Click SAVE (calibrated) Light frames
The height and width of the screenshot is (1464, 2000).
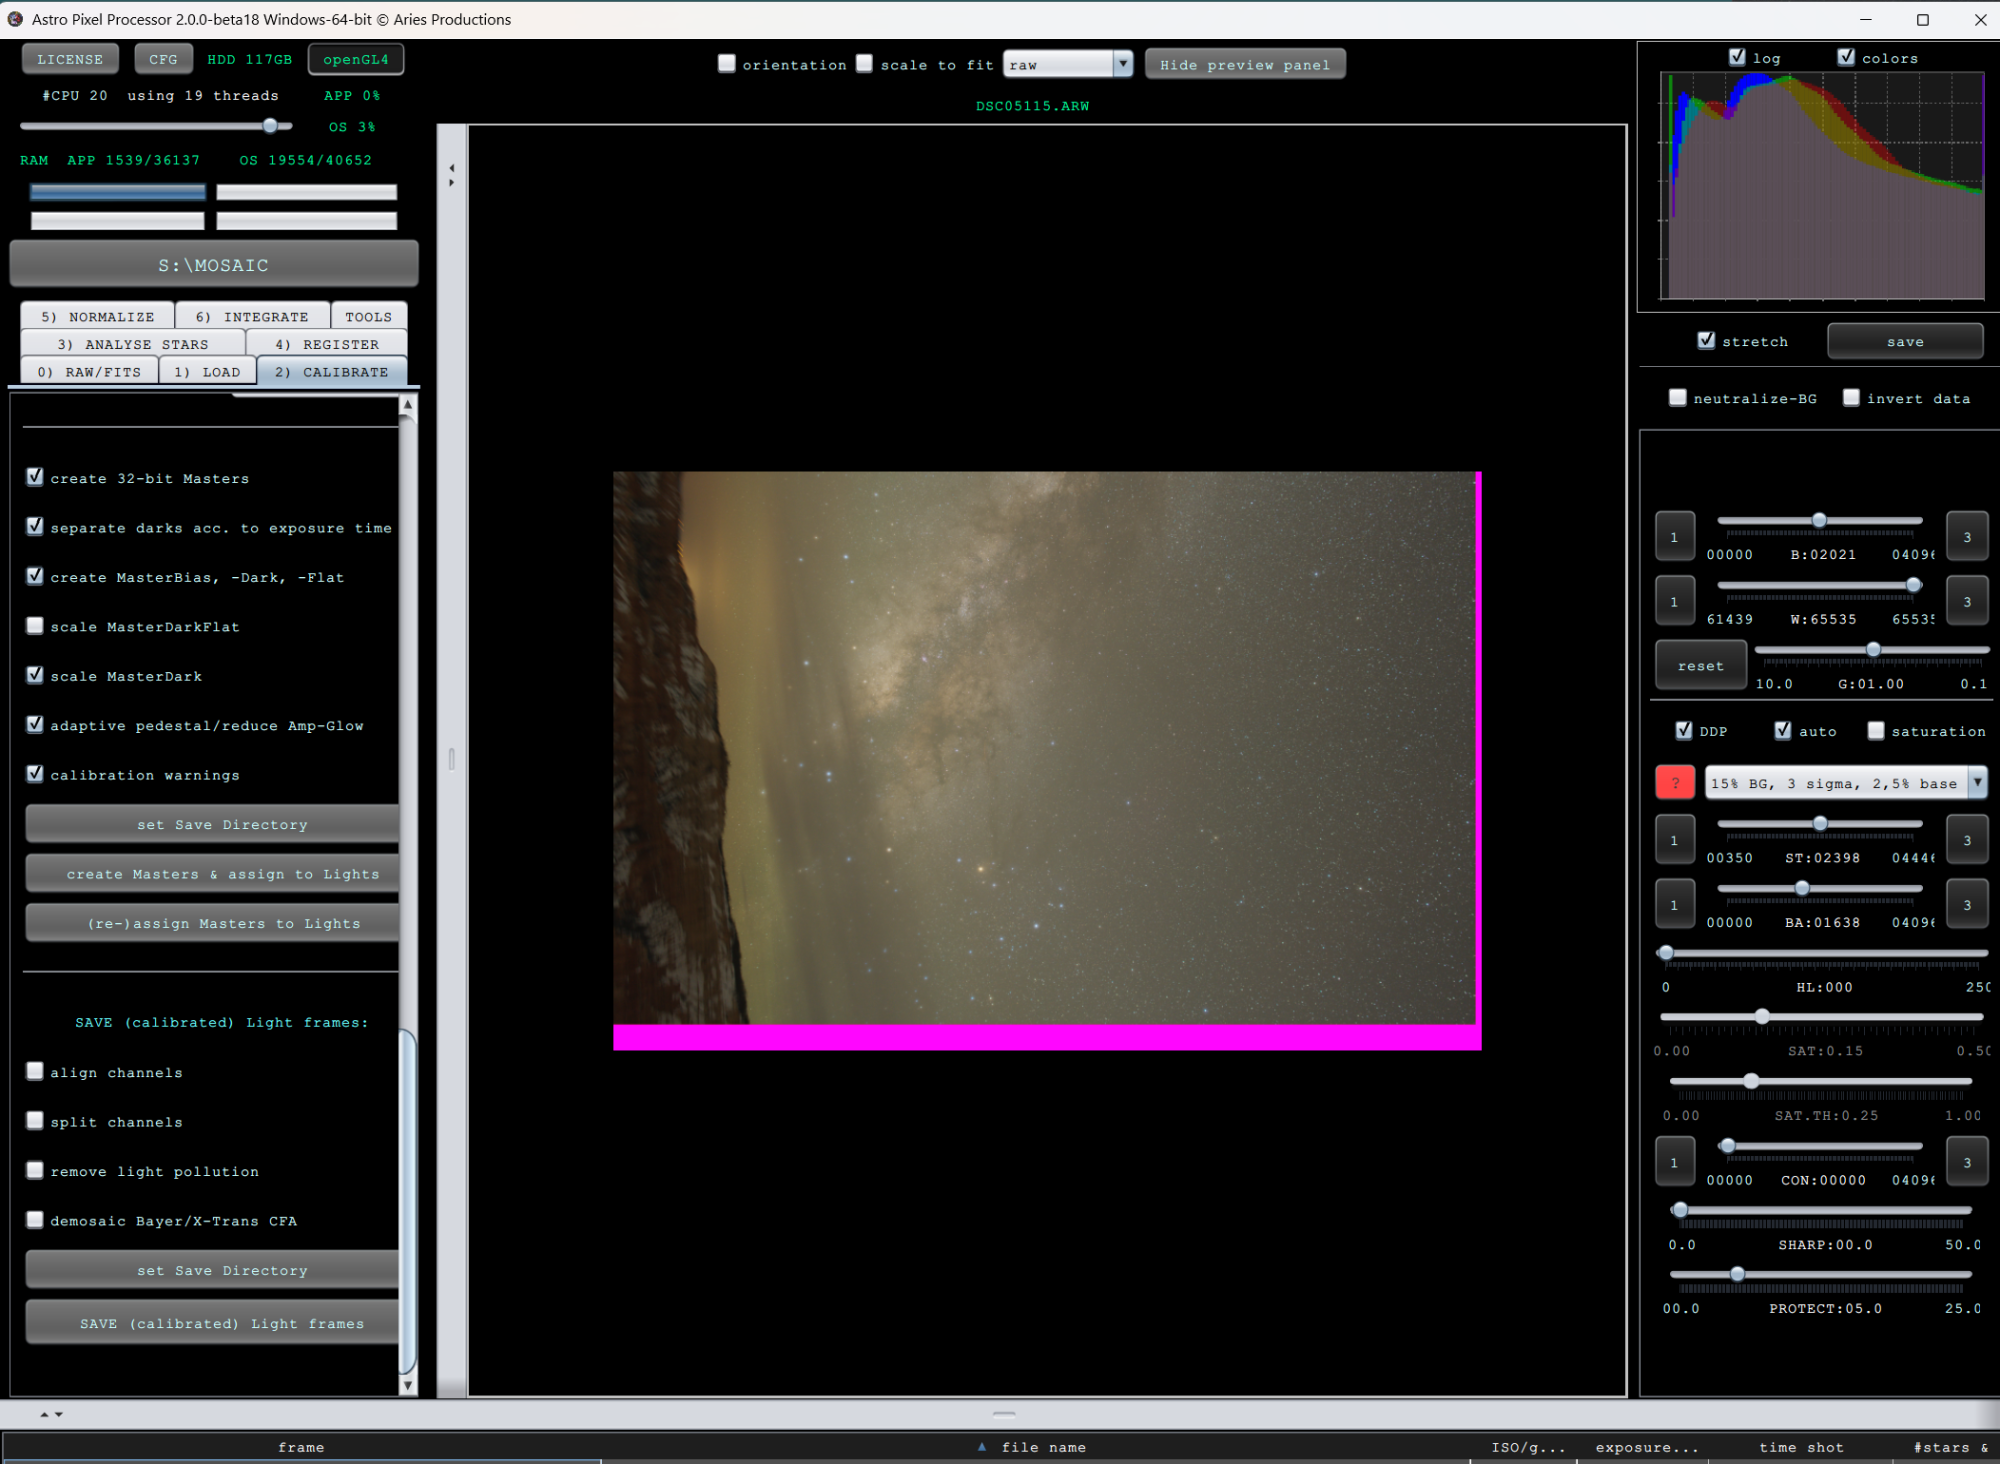pyautogui.click(x=211, y=1322)
